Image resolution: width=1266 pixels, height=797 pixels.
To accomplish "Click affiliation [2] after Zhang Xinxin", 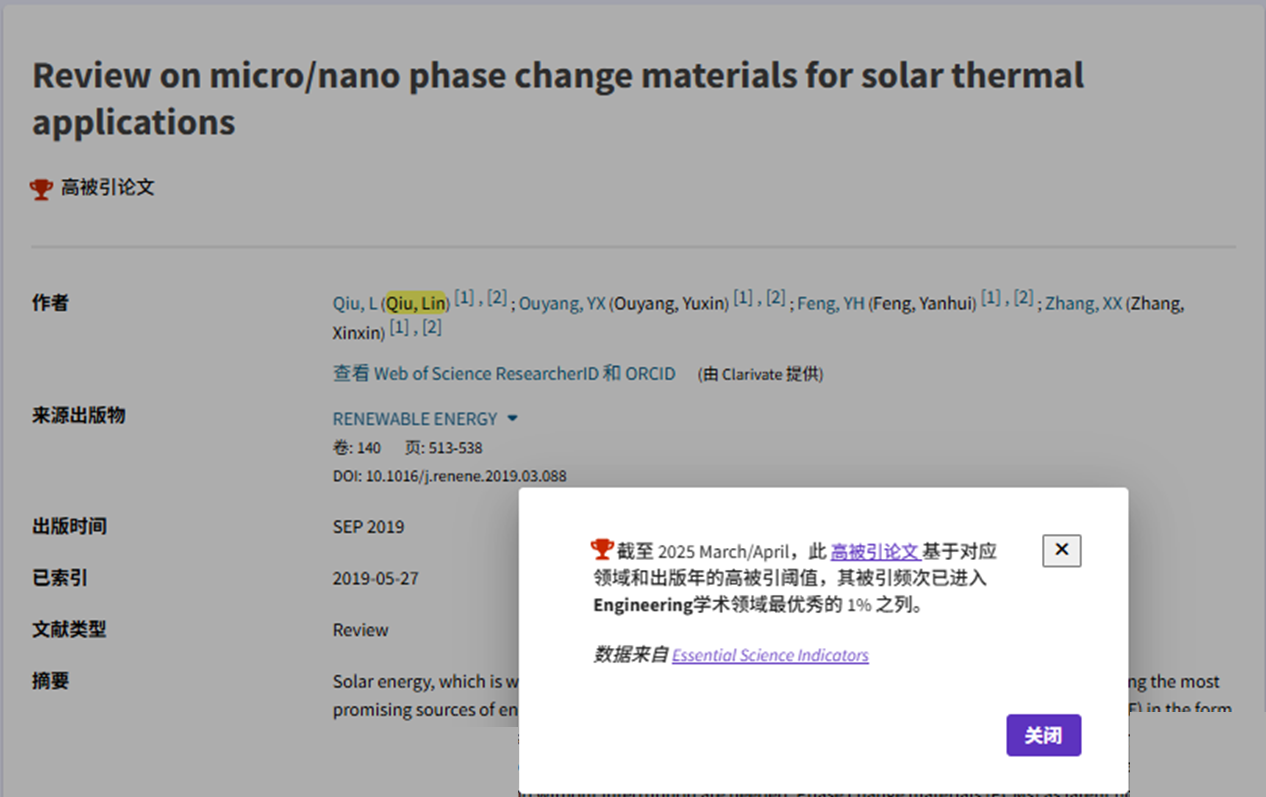I will point(431,327).
